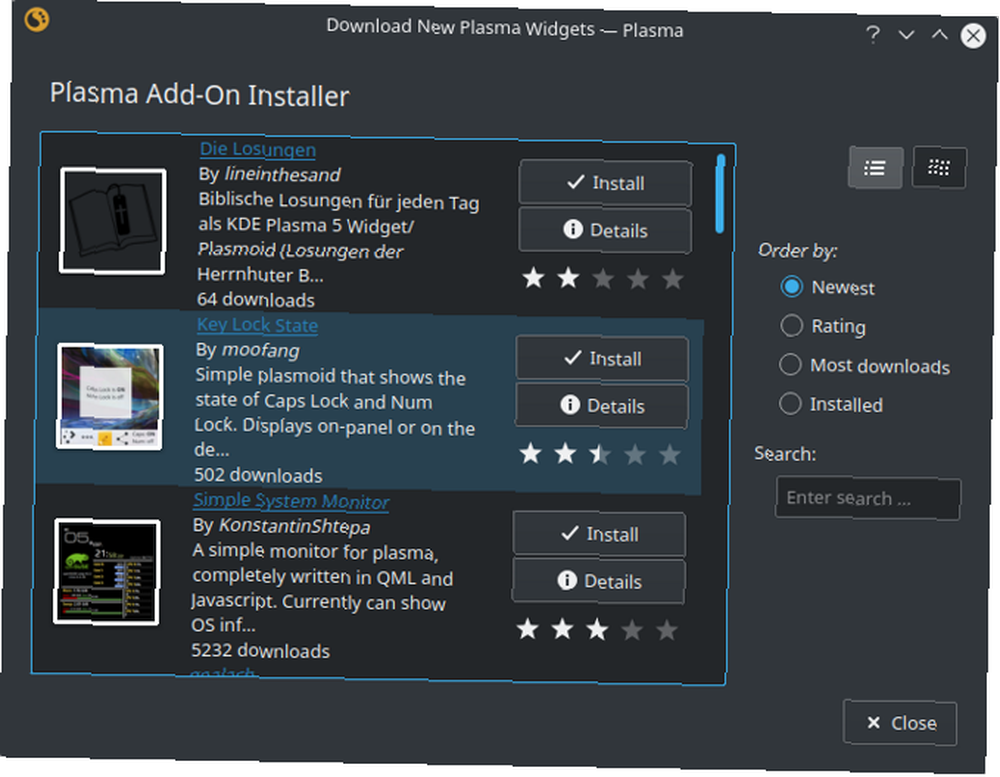Click the widget list scrollbar handle
Image resolution: width=1000 pixels, height=777 pixels.
(x=720, y=194)
